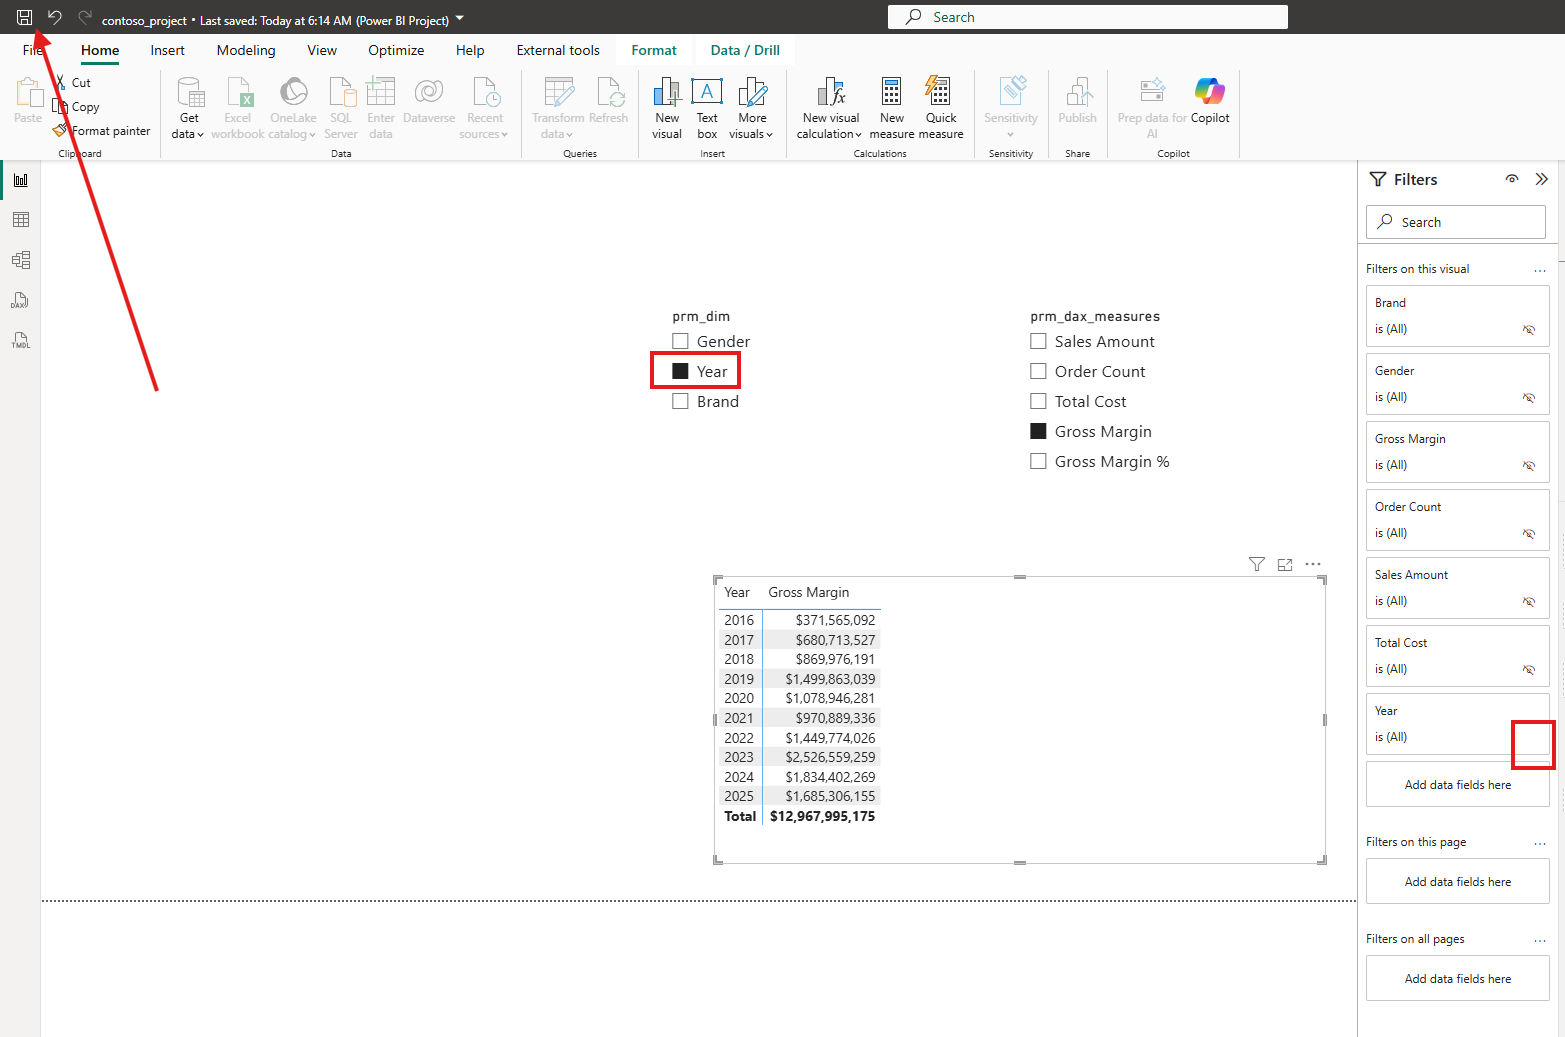This screenshot has width=1565, height=1037.
Task: Check the Gender box in prm_dim slicer
Action: click(680, 341)
